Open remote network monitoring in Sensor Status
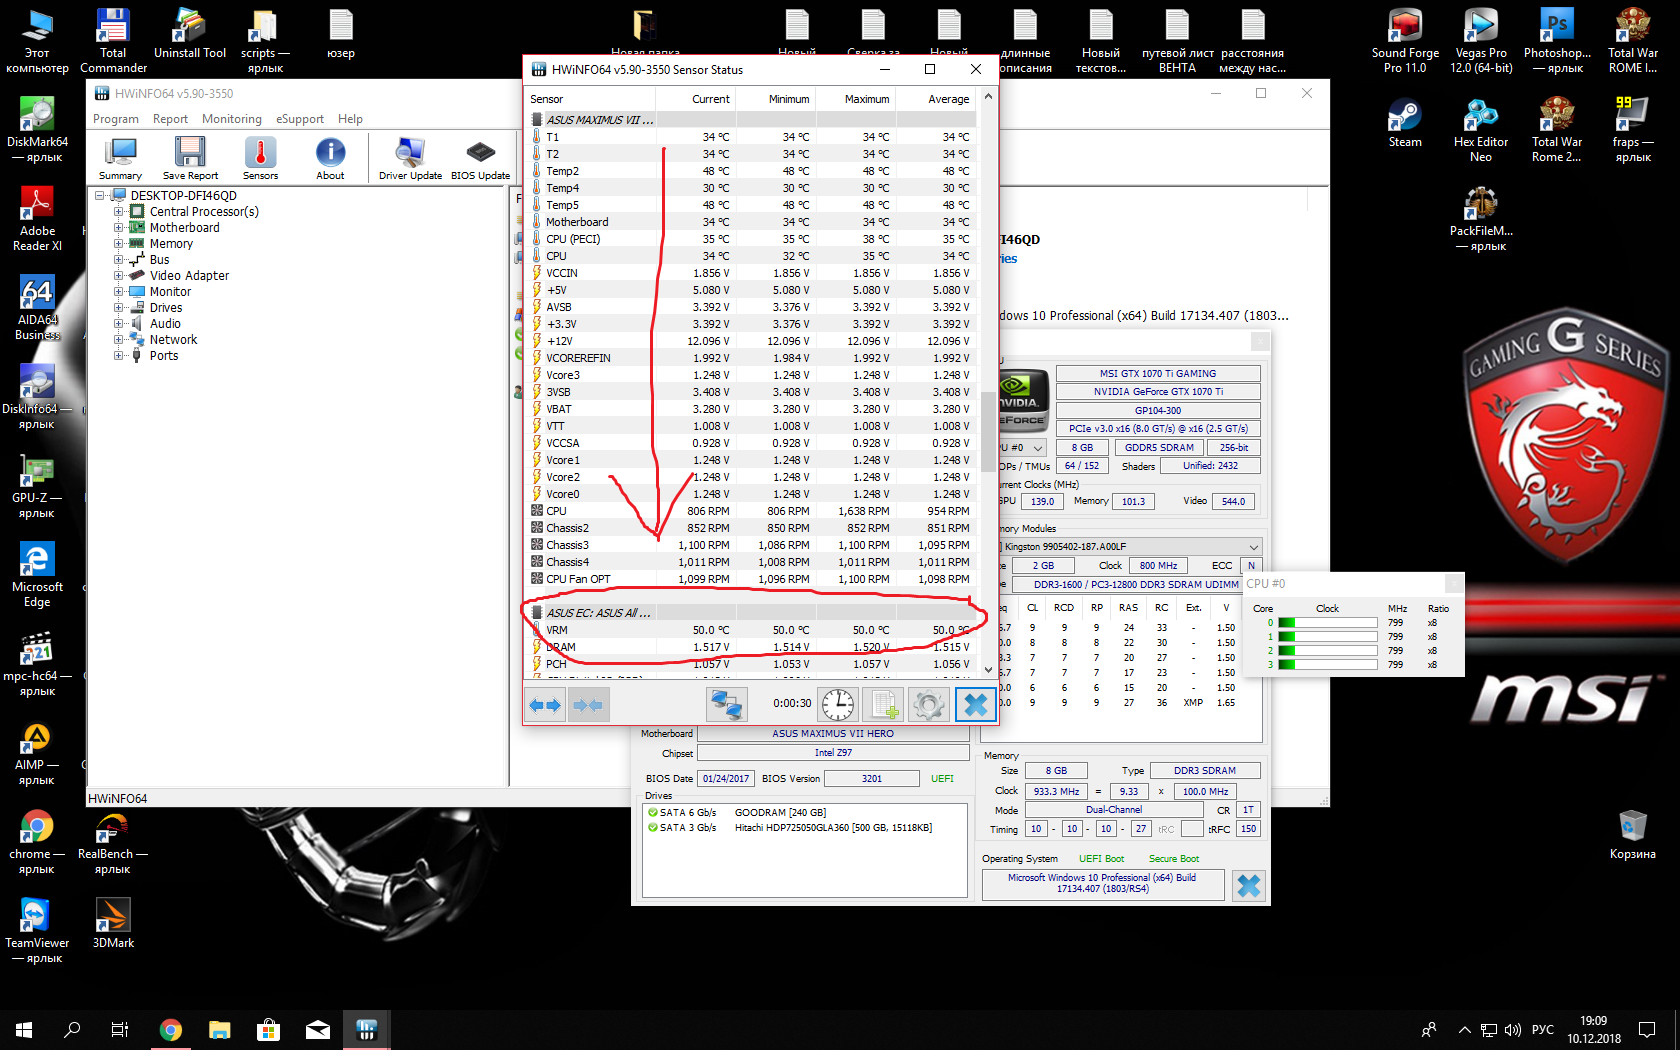This screenshot has height=1050, width=1680. 726,705
